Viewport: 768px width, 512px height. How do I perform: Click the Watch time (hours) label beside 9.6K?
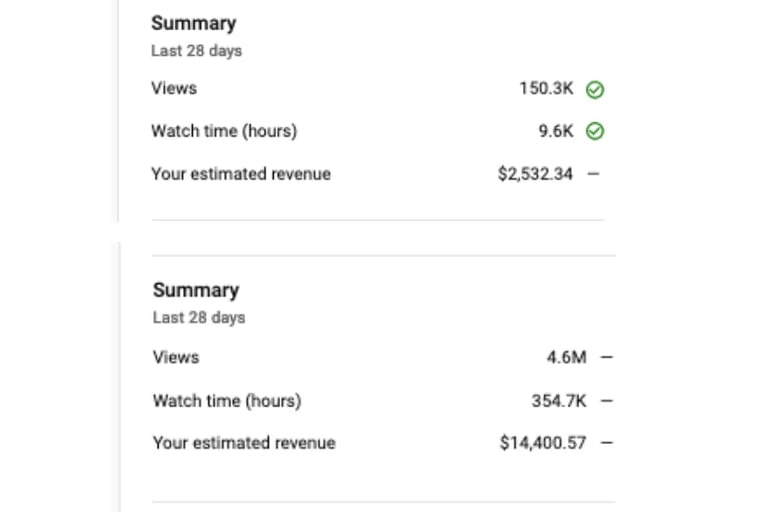(x=224, y=131)
